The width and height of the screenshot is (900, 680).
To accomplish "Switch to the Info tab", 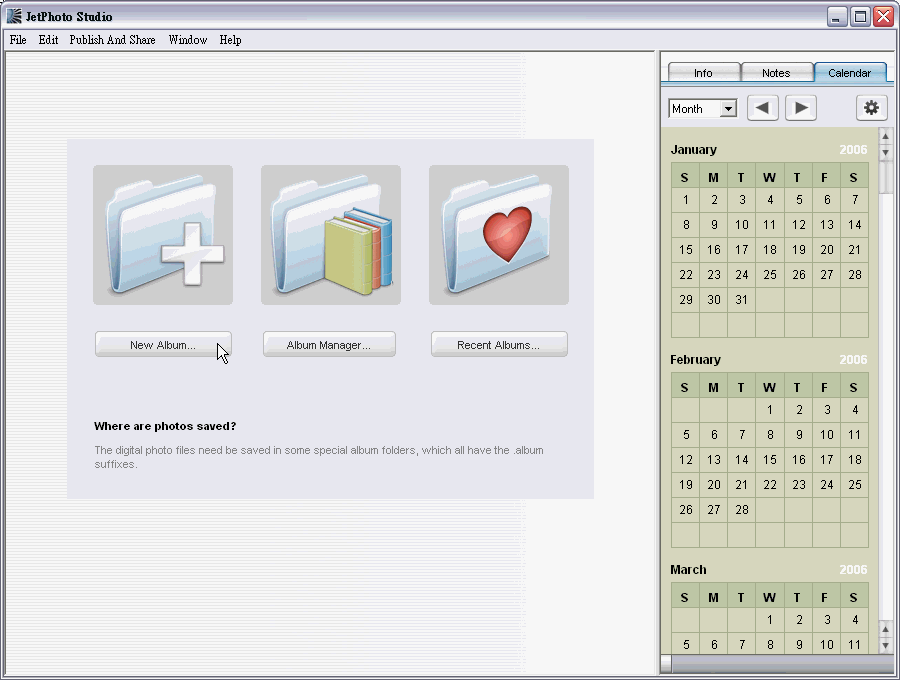I will click(x=703, y=73).
